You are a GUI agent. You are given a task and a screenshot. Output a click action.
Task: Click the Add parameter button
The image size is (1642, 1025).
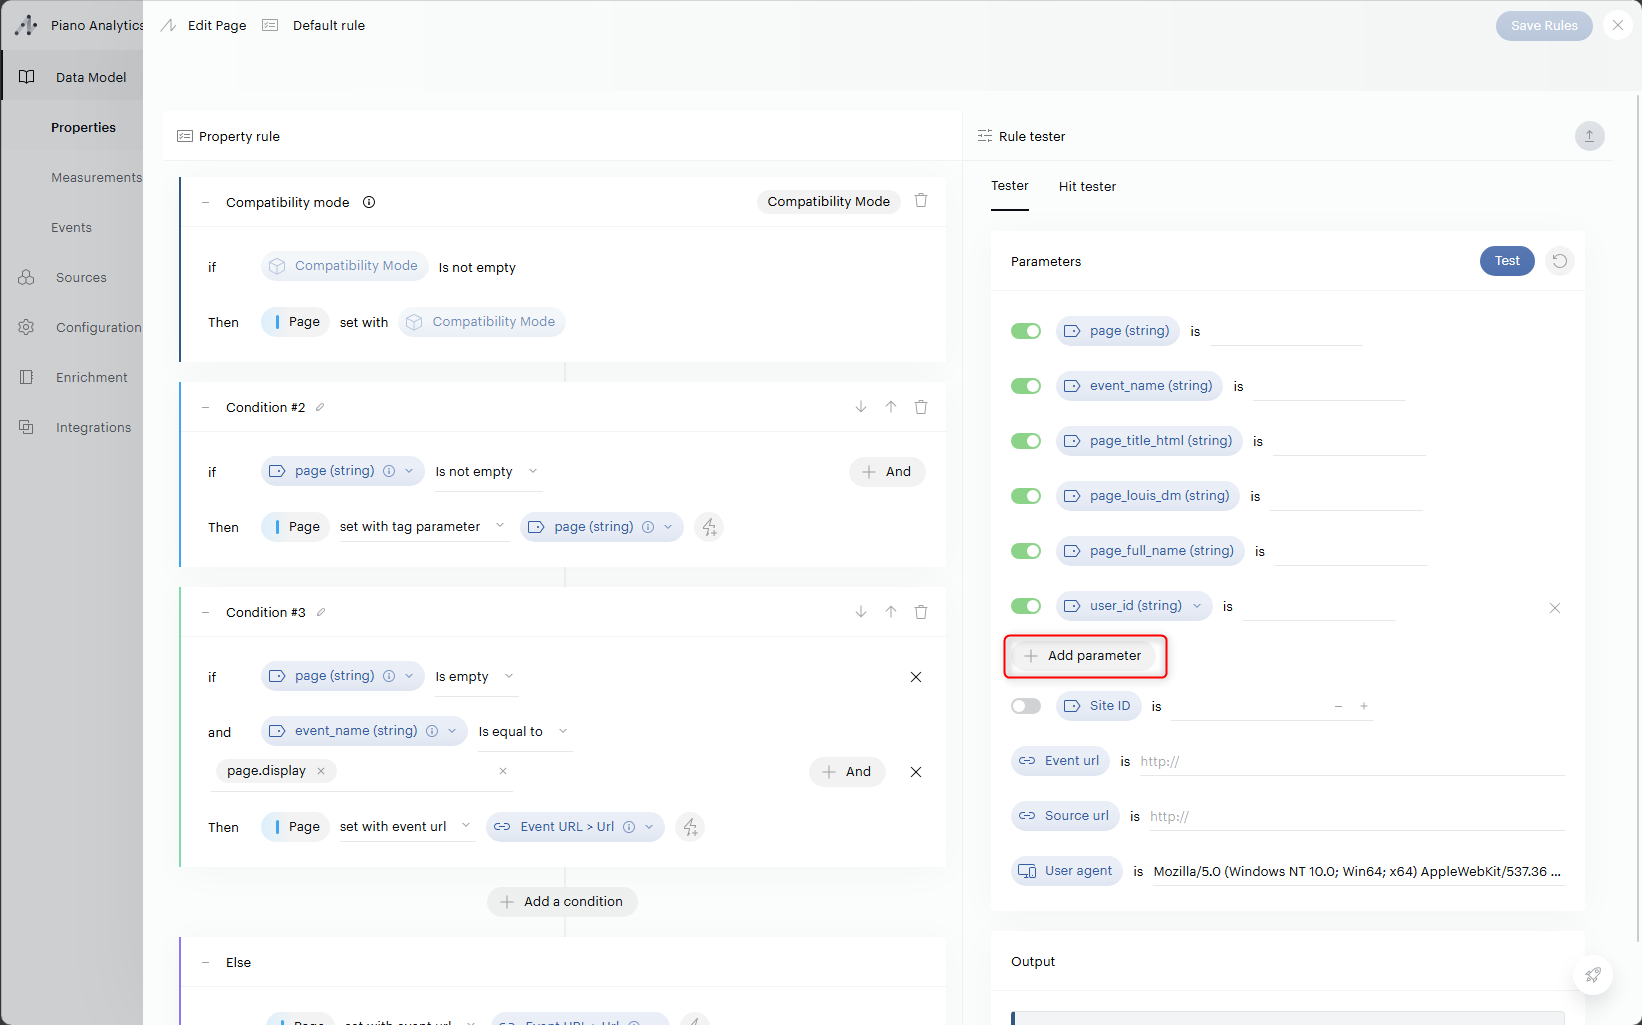point(1084,656)
